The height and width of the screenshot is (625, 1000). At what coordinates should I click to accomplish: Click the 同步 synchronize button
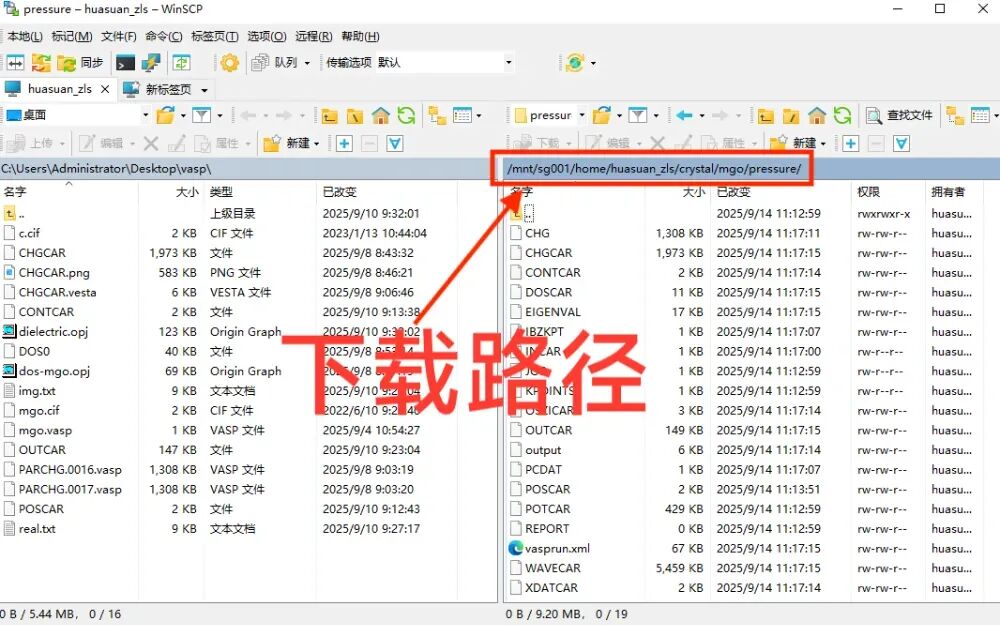click(81, 62)
